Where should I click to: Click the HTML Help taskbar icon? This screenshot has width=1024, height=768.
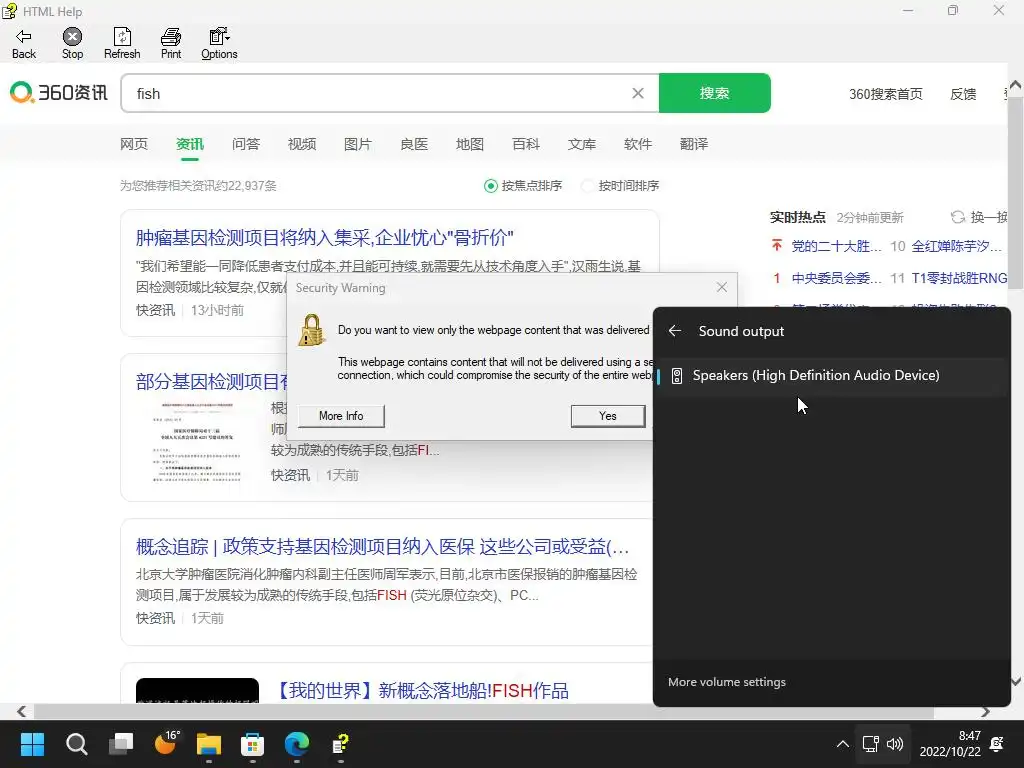click(340, 744)
